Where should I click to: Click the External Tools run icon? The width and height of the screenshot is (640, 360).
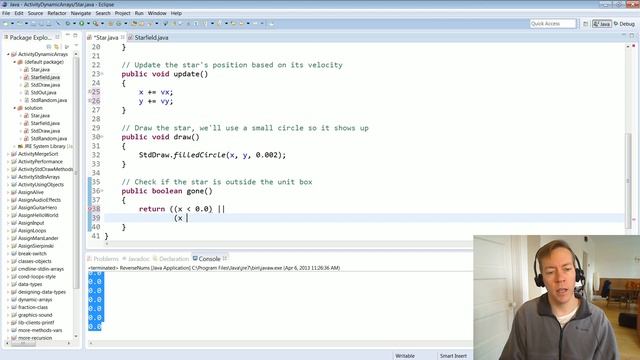(96, 24)
